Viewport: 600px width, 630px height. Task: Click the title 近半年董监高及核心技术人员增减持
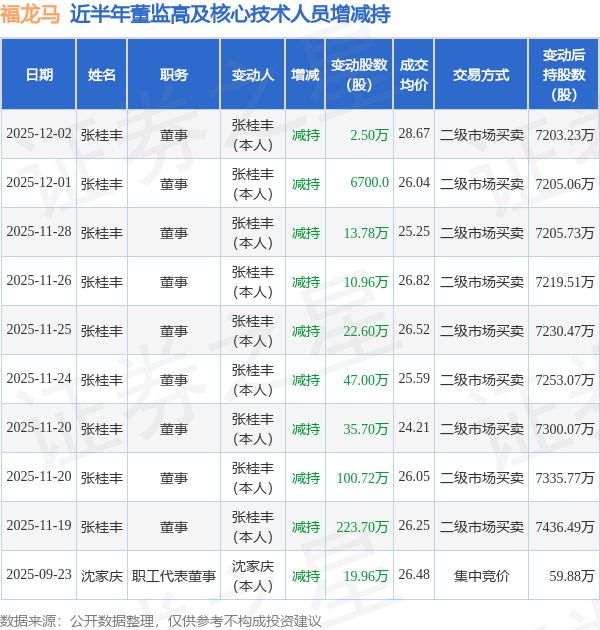230,14
